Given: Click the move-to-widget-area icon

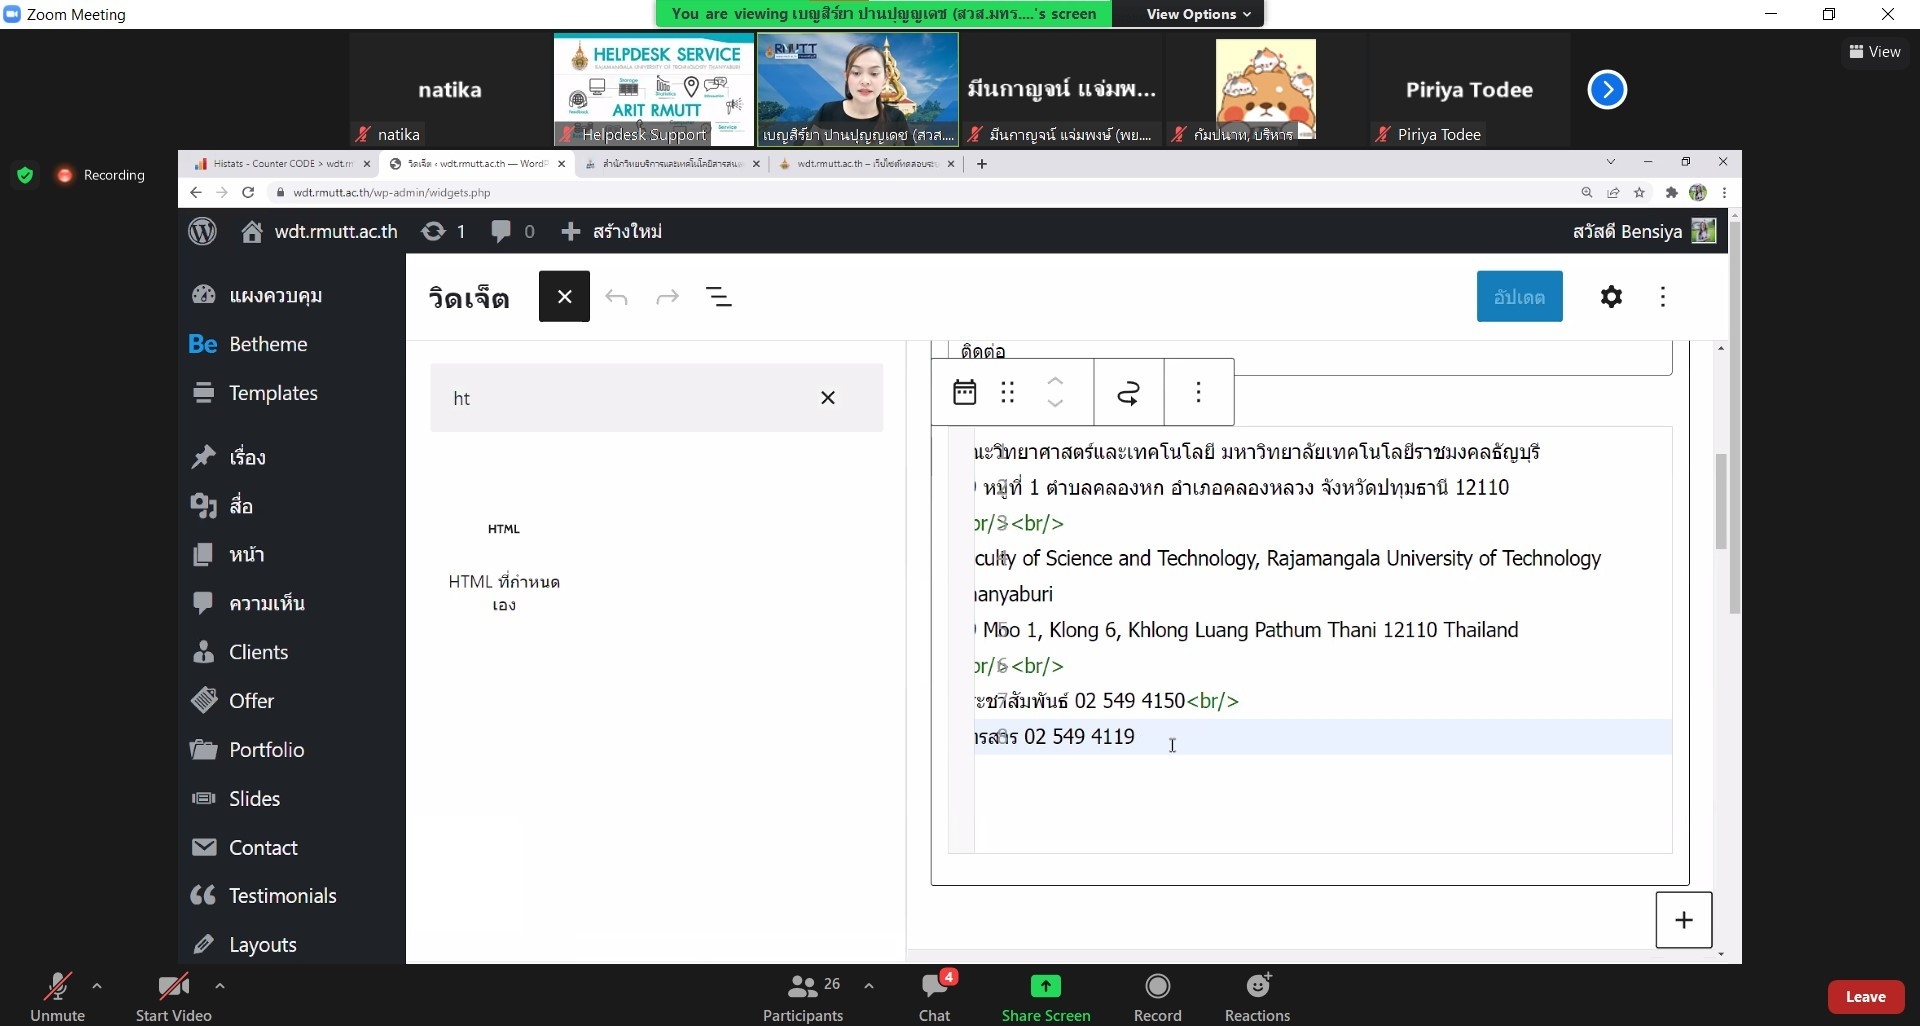Looking at the screenshot, I should [1128, 392].
